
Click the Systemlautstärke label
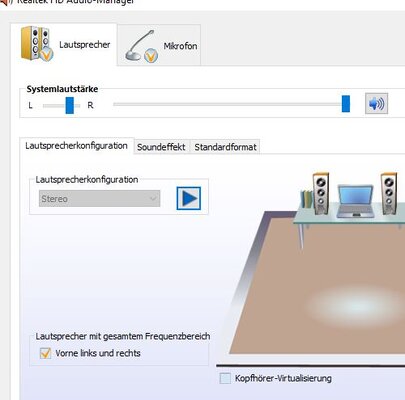click(x=62, y=89)
